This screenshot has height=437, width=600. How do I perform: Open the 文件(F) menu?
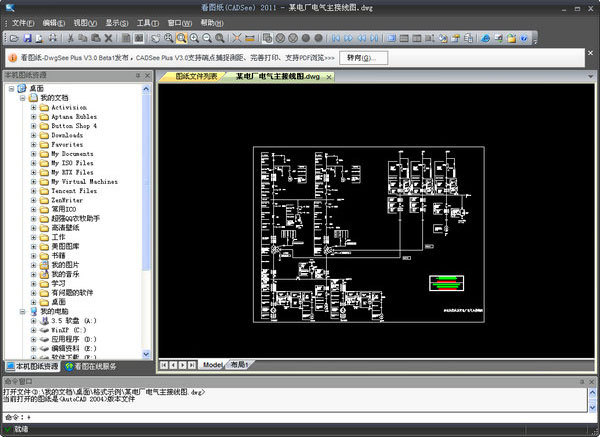click(x=23, y=21)
